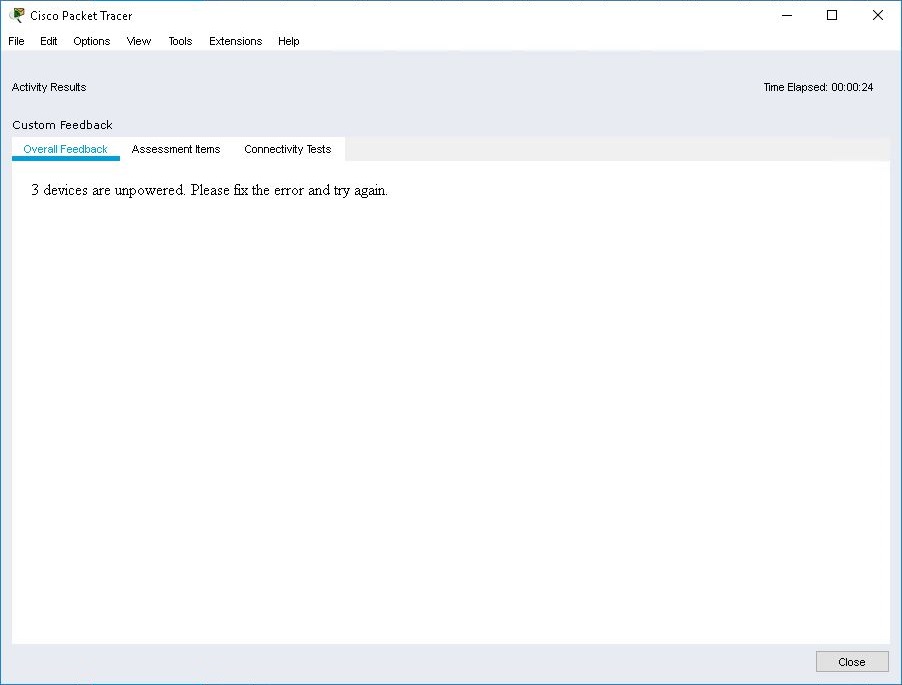Show the Extensions menu
The width and height of the screenshot is (902, 685).
[x=235, y=41]
